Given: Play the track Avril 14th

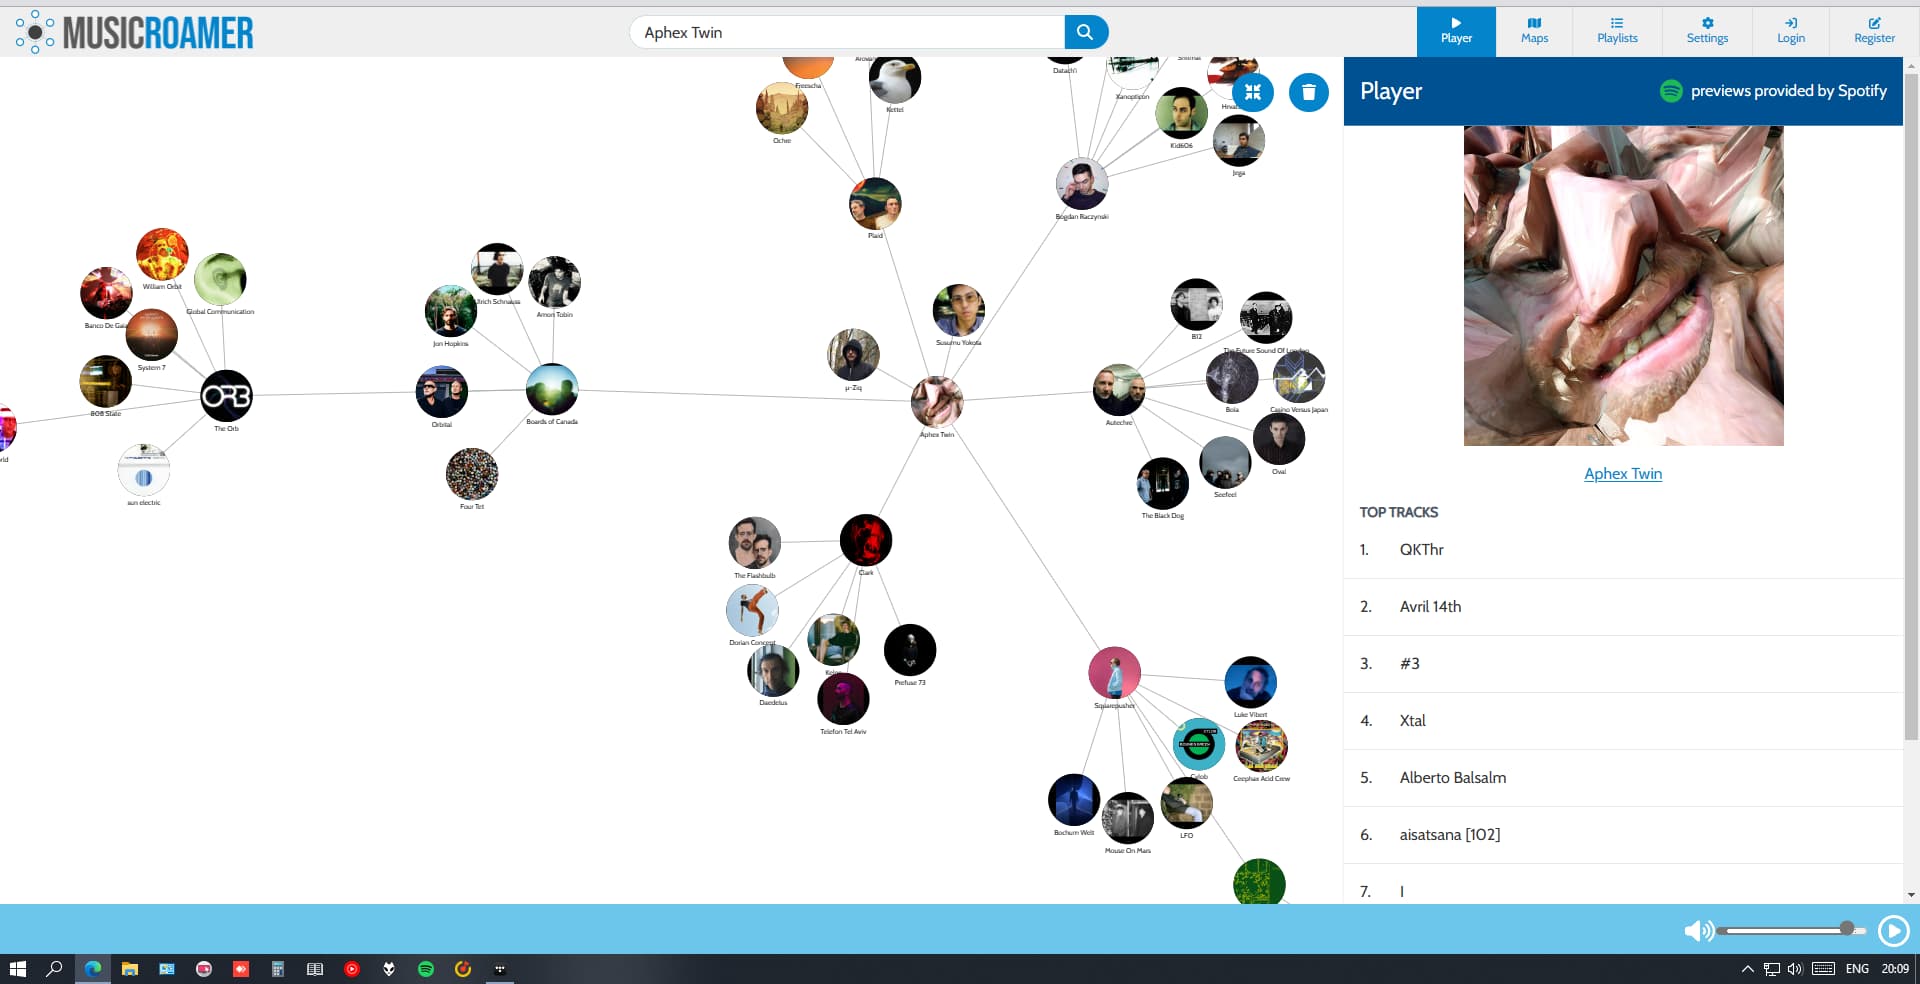Looking at the screenshot, I should (1623, 607).
